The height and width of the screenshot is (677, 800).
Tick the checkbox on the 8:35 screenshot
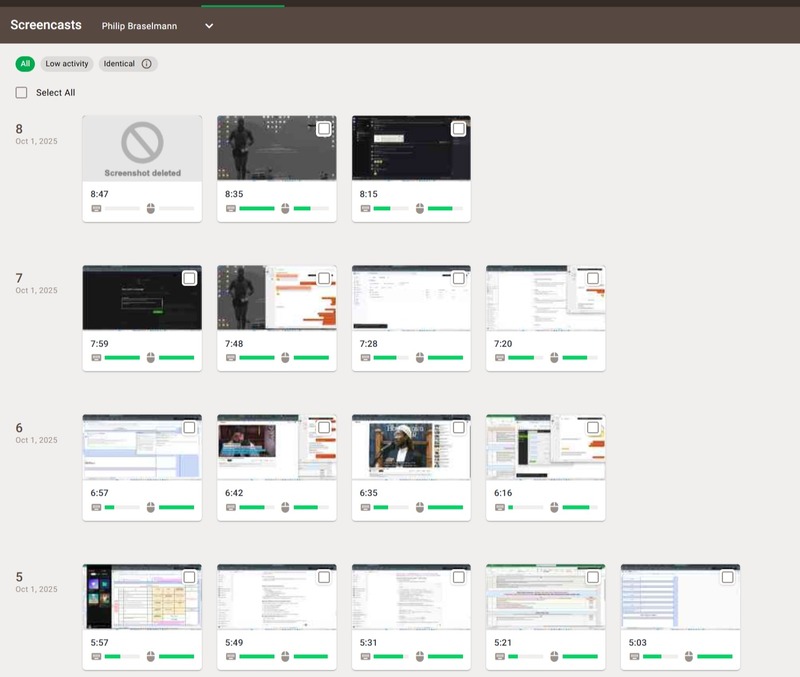[324, 129]
